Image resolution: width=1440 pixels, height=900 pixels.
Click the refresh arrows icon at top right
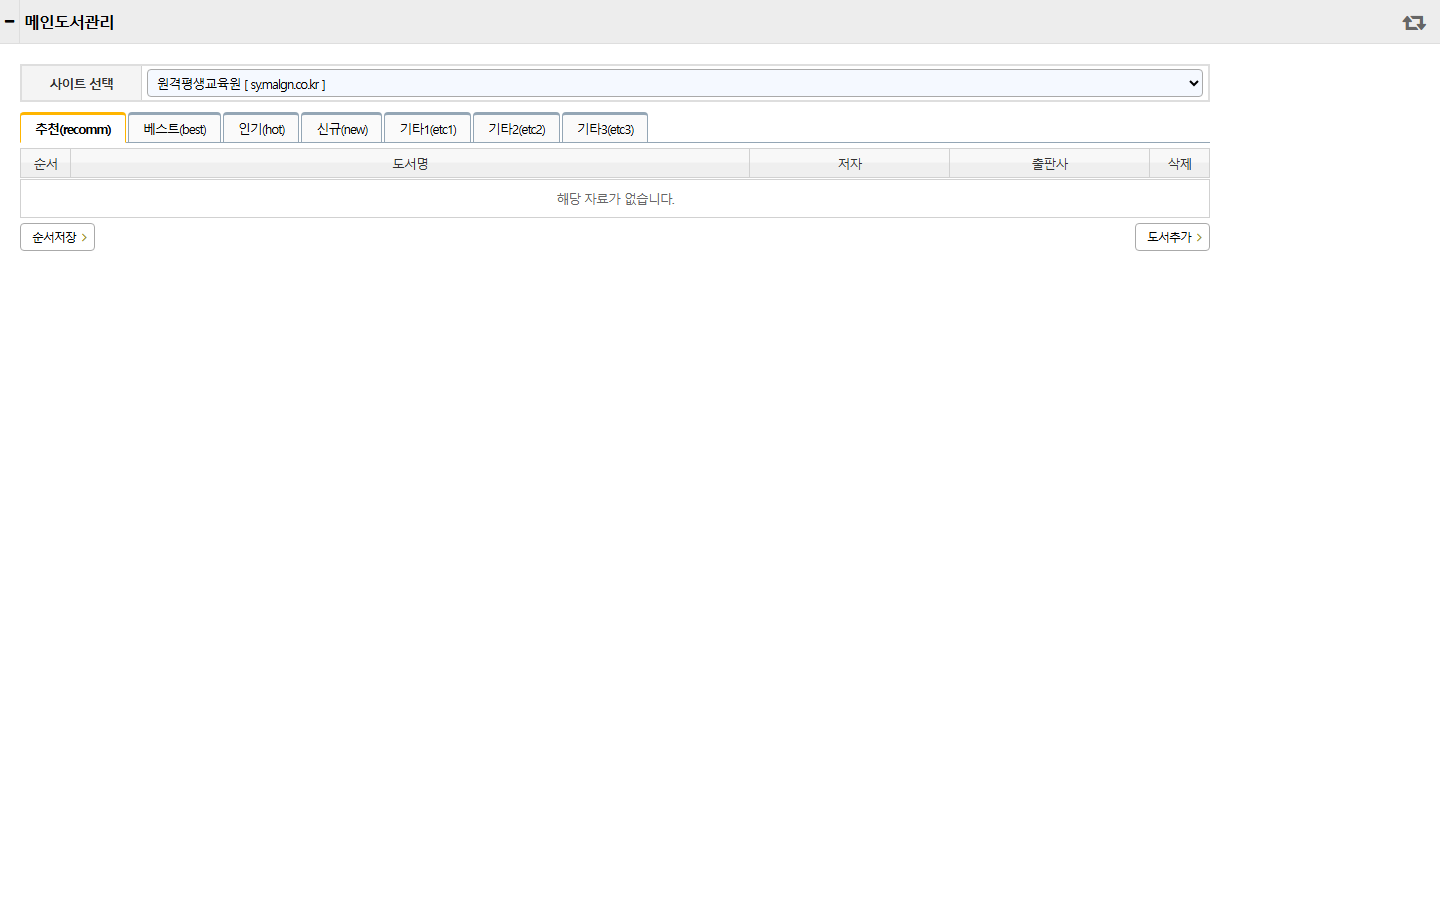coord(1413,22)
